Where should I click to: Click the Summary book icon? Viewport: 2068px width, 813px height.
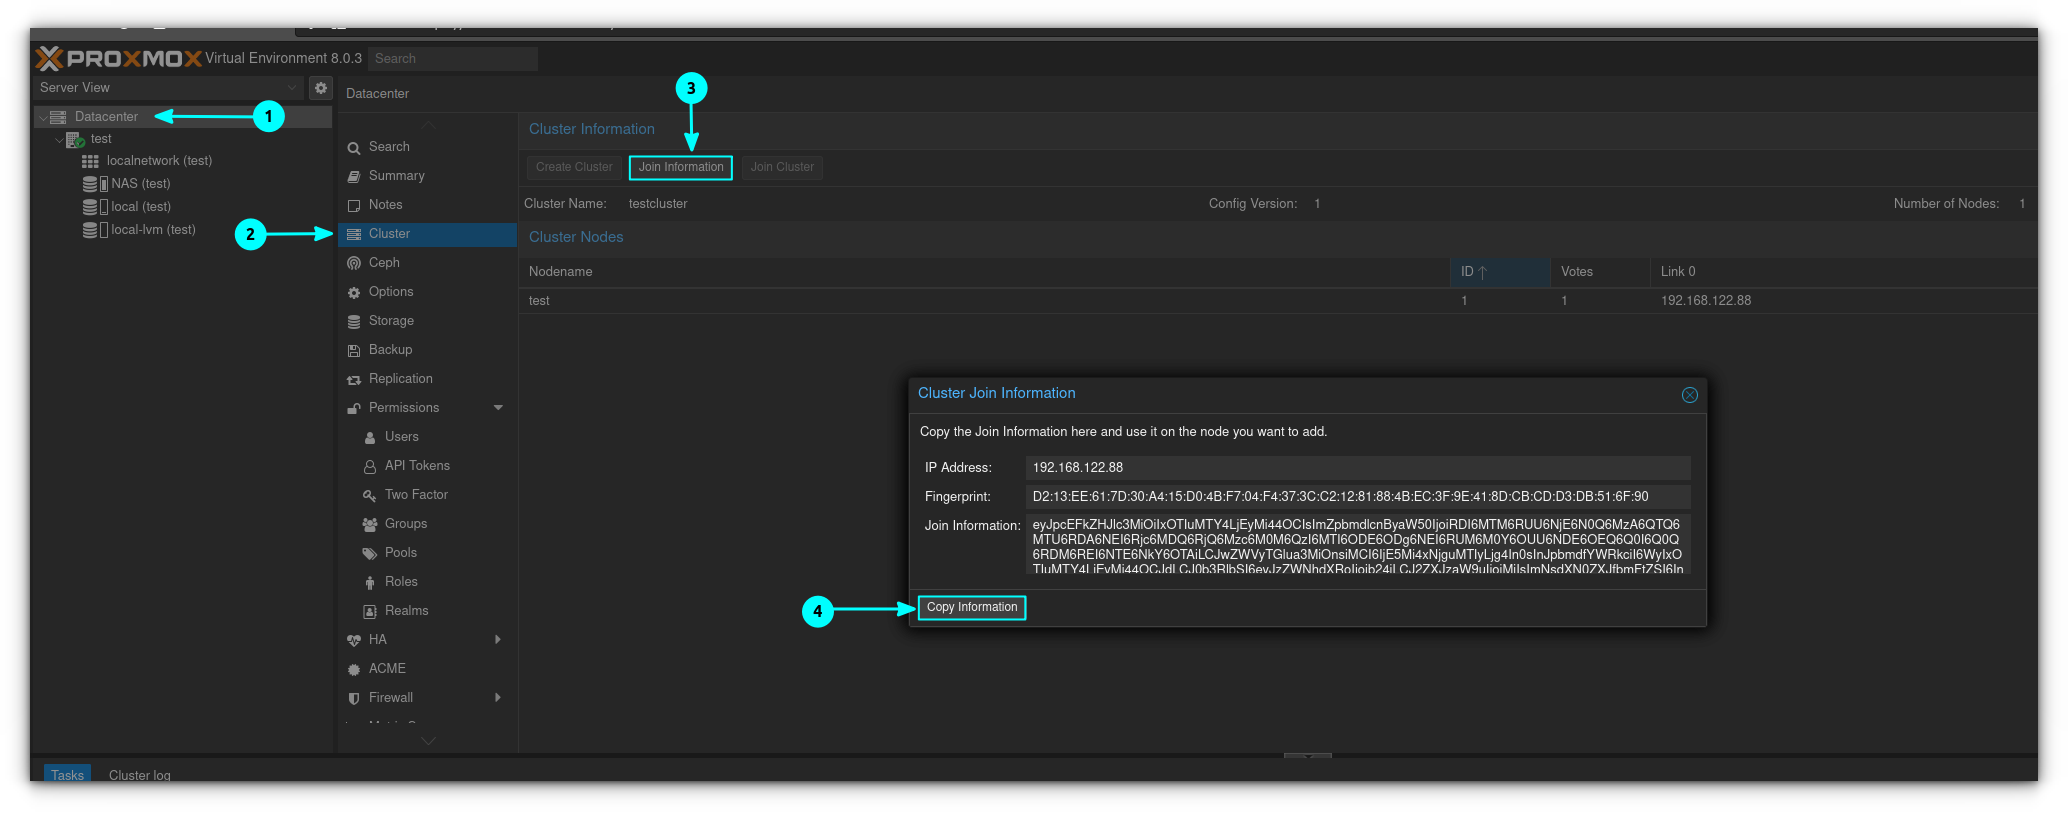(354, 177)
